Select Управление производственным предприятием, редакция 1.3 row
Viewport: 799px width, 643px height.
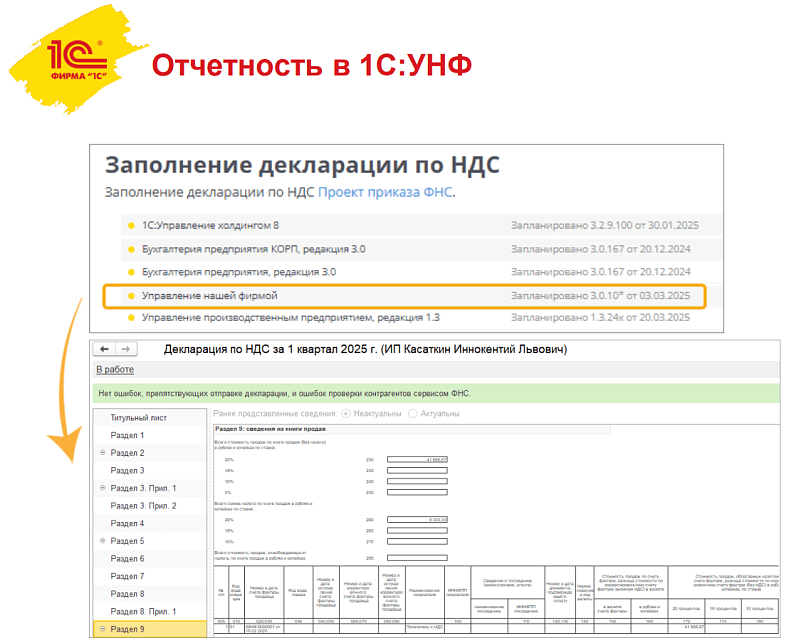[x=421, y=317]
